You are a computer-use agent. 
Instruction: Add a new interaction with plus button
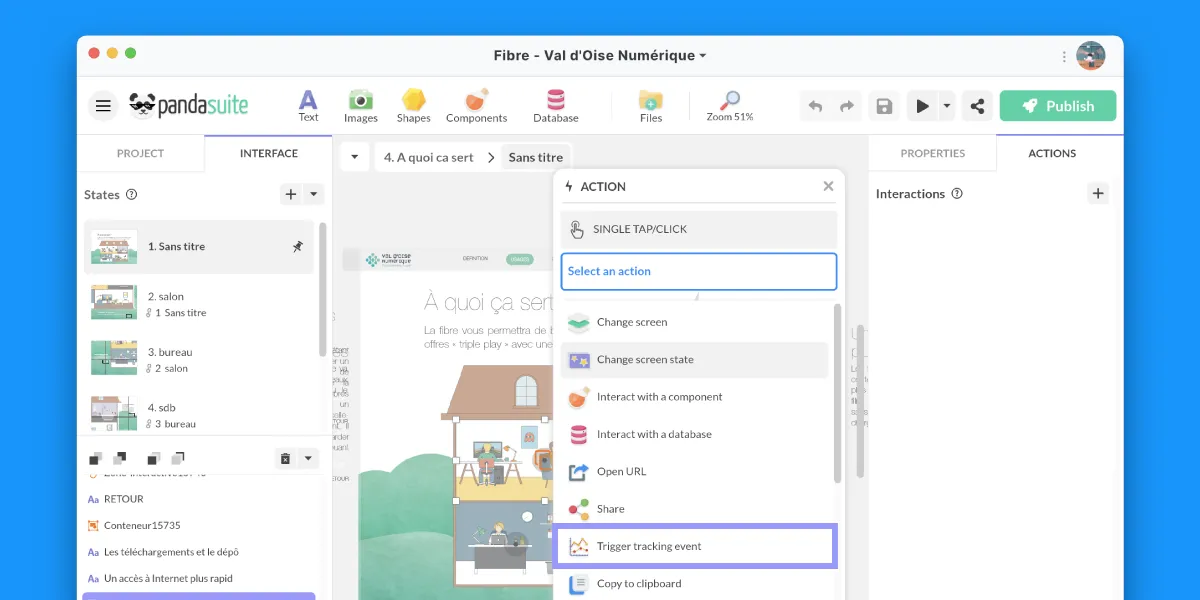pyautogui.click(x=1098, y=194)
